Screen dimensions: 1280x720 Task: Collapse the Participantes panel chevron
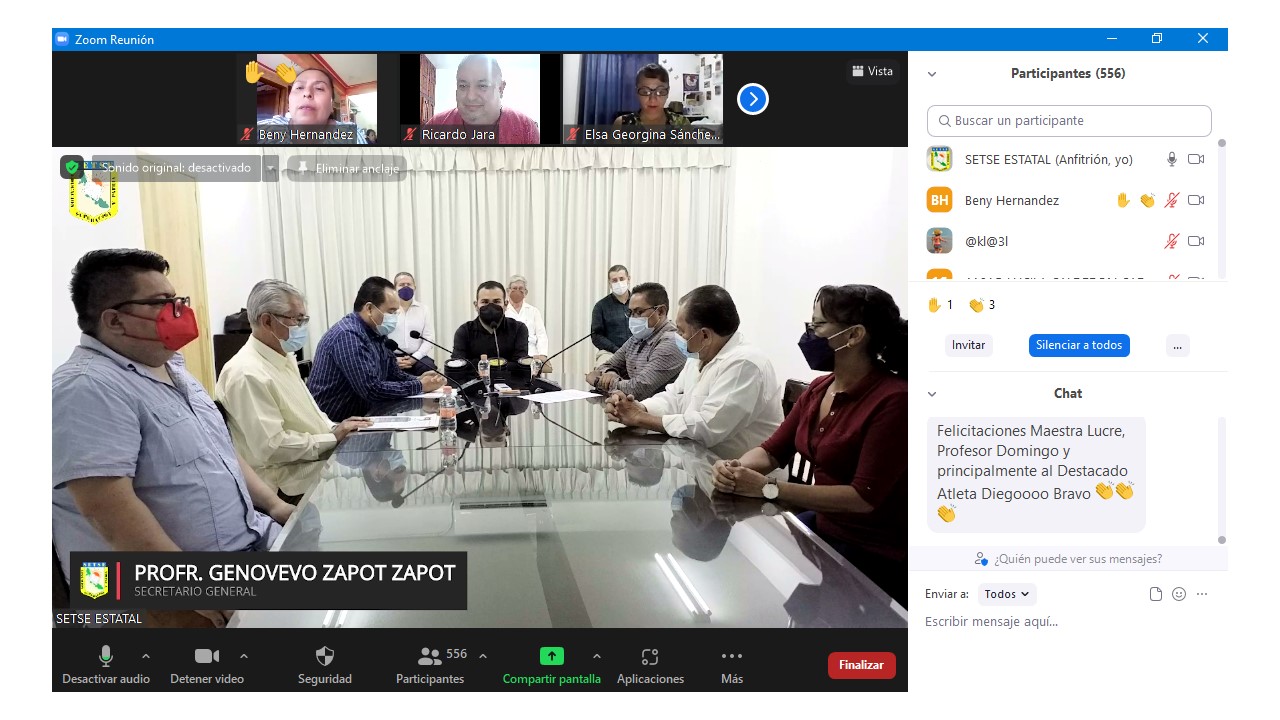point(932,74)
